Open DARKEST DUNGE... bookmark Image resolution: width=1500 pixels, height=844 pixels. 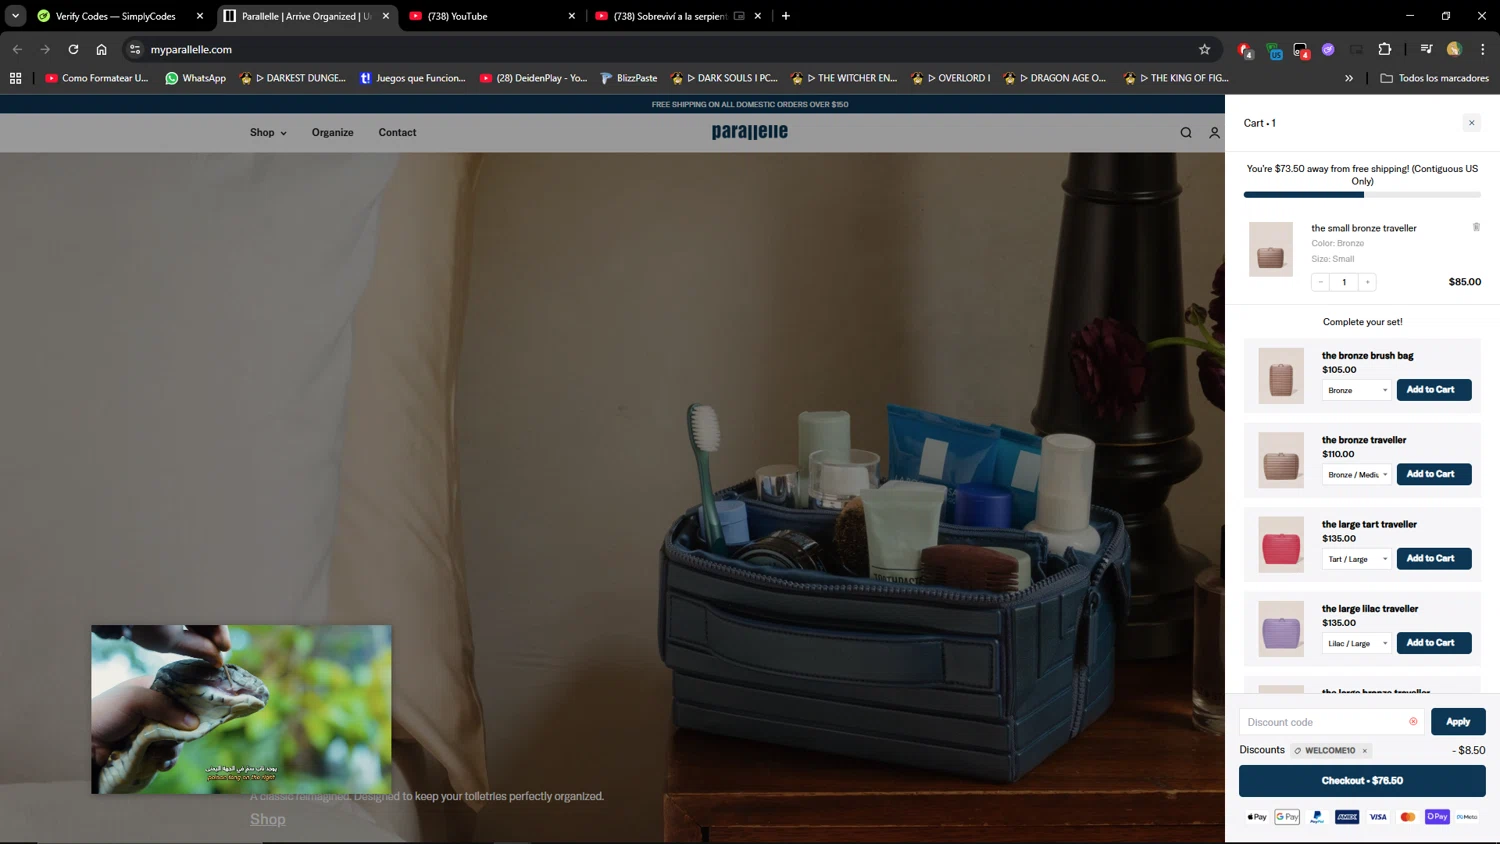[292, 78]
